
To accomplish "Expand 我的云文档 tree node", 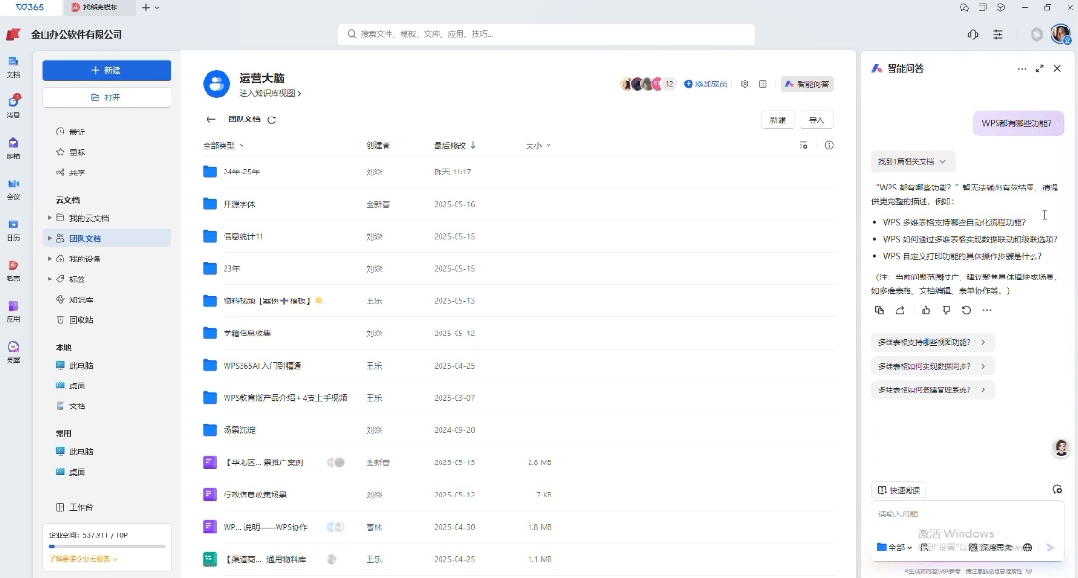I will pyautogui.click(x=50, y=218).
